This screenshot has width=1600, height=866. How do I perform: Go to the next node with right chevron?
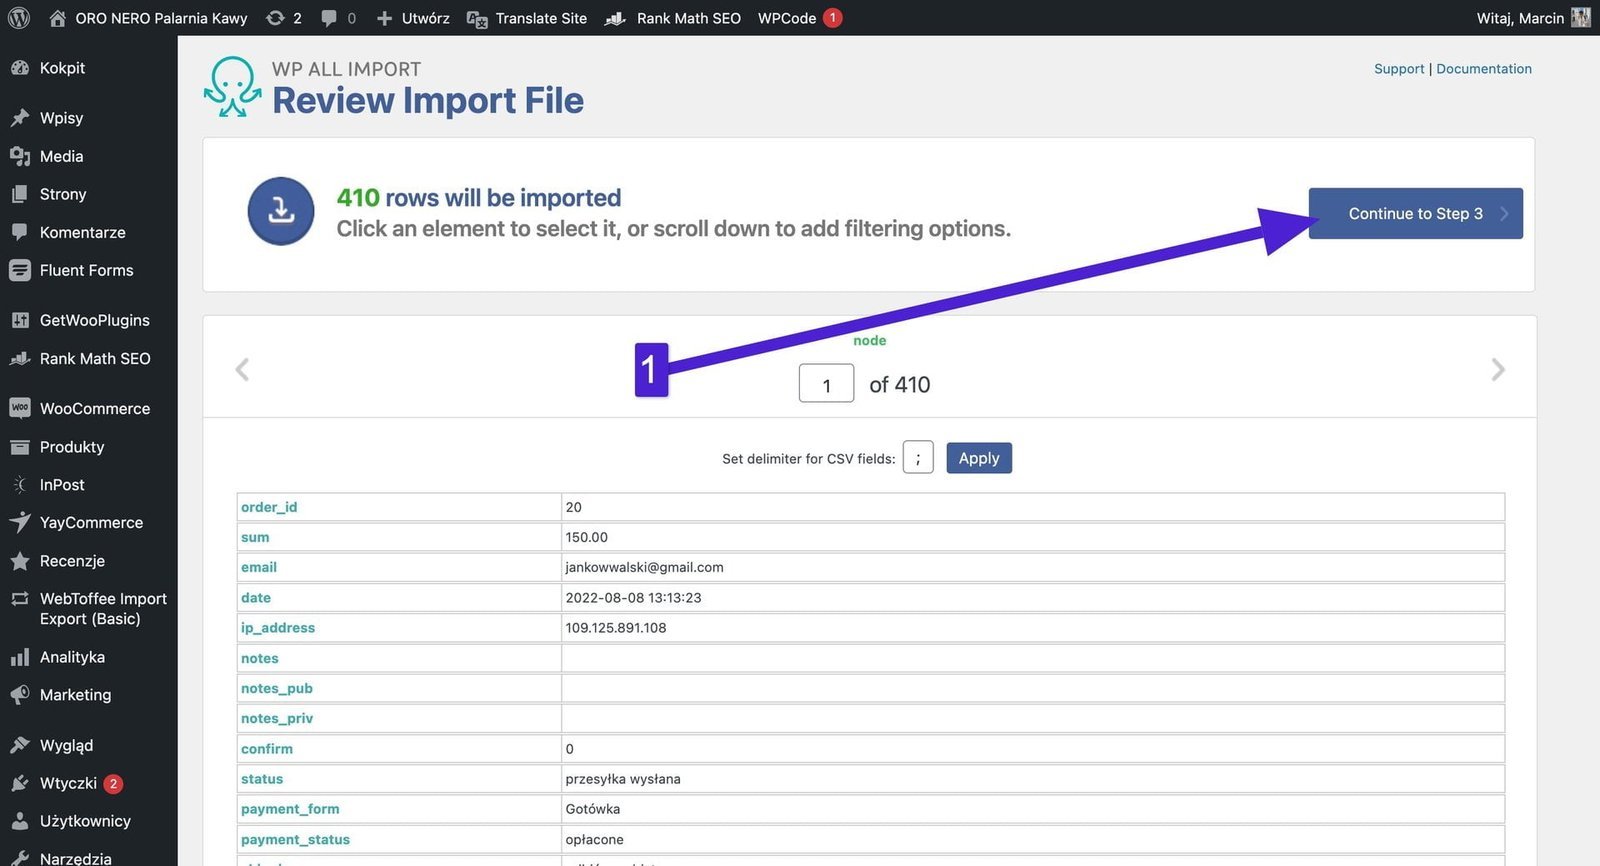(x=1497, y=370)
